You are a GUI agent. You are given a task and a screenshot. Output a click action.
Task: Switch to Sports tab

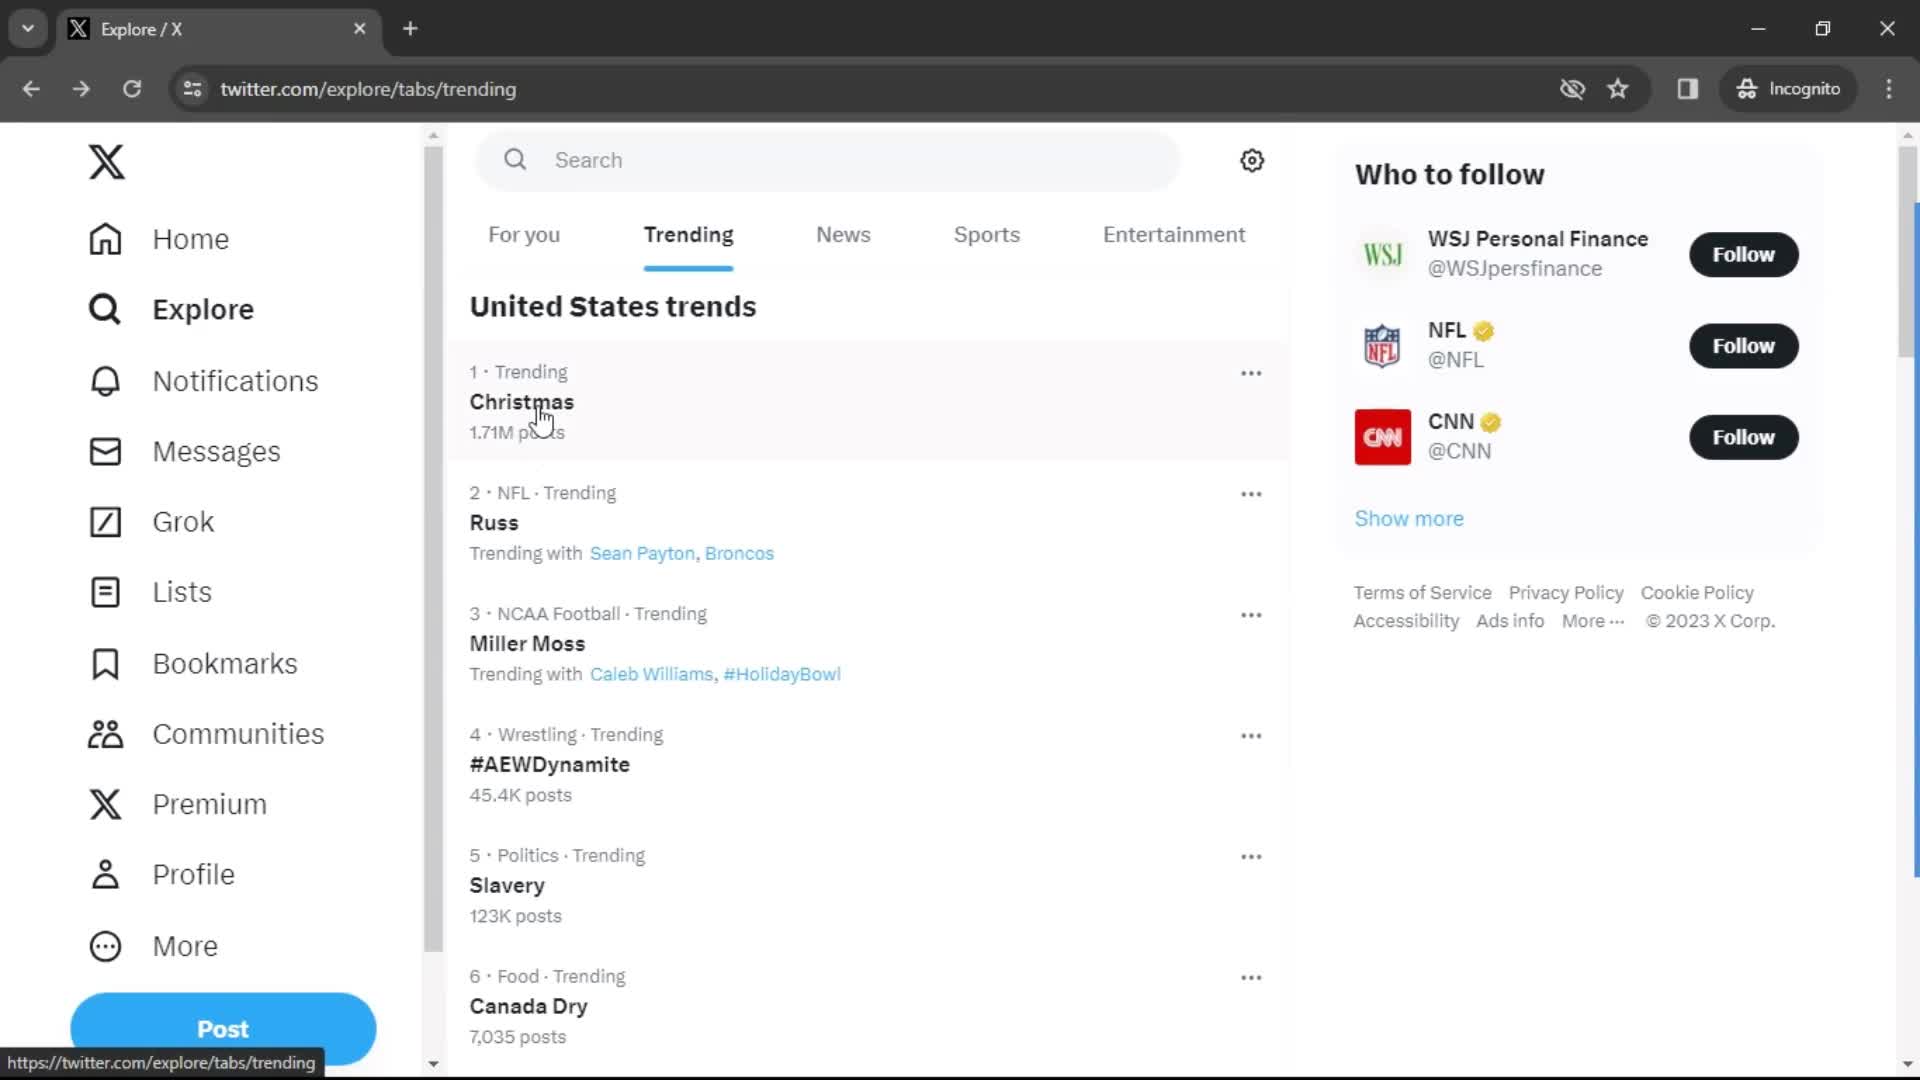(x=987, y=235)
